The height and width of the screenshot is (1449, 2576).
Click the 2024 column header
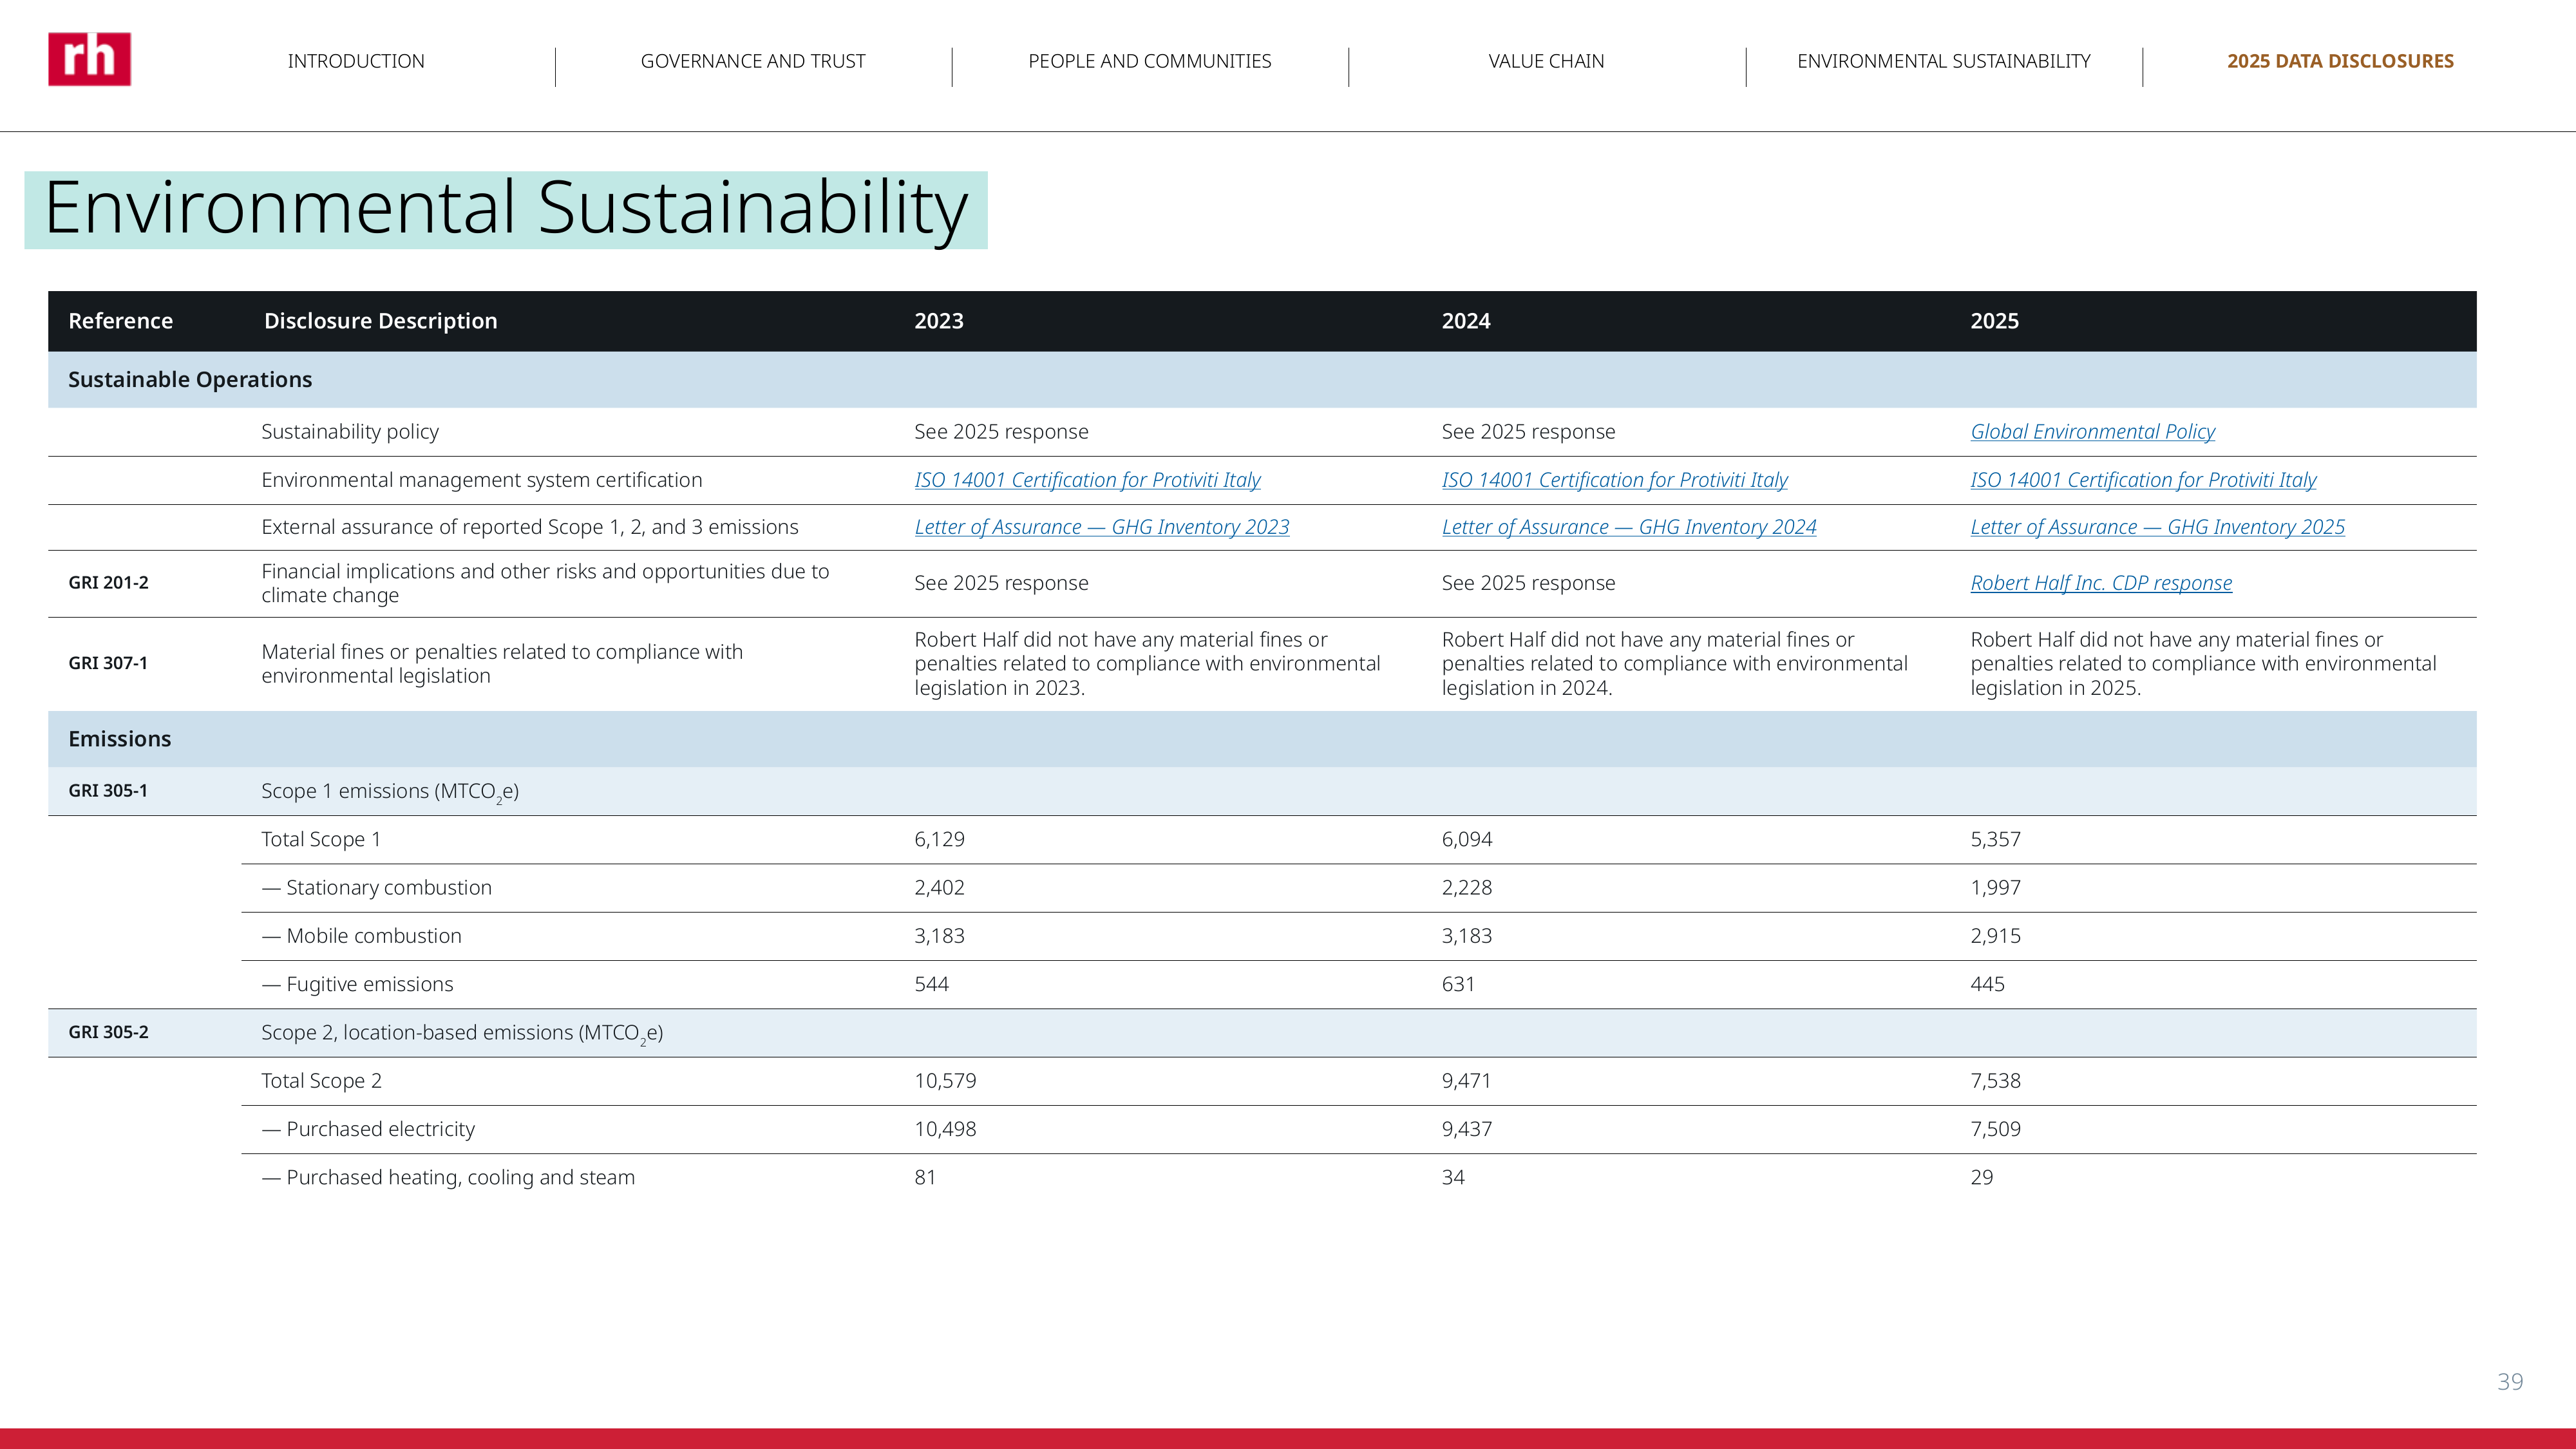pyautogui.click(x=1466, y=321)
